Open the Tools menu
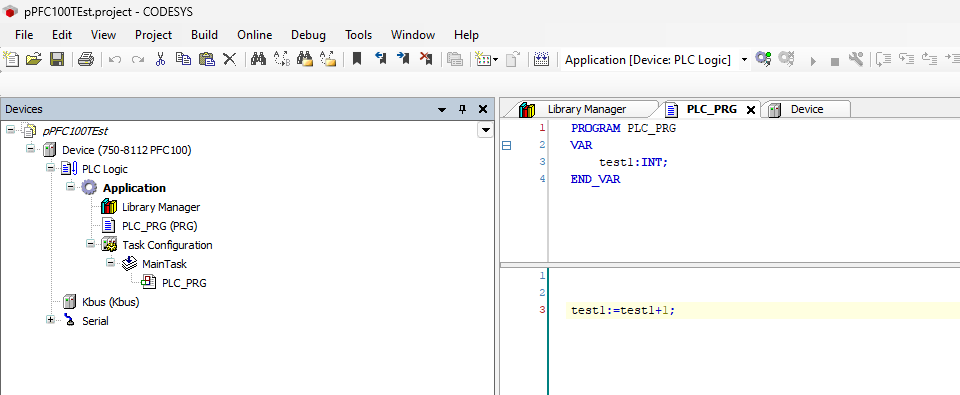Image resolution: width=960 pixels, height=395 pixels. pos(359,35)
